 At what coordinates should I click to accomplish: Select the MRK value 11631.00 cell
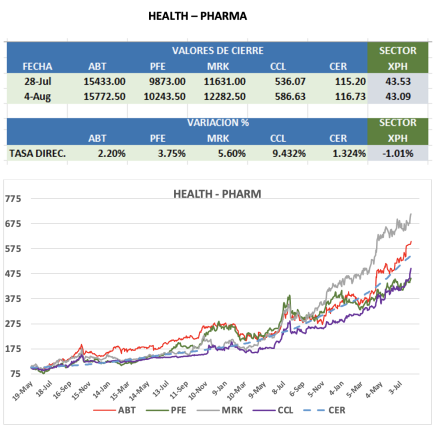[225, 81]
